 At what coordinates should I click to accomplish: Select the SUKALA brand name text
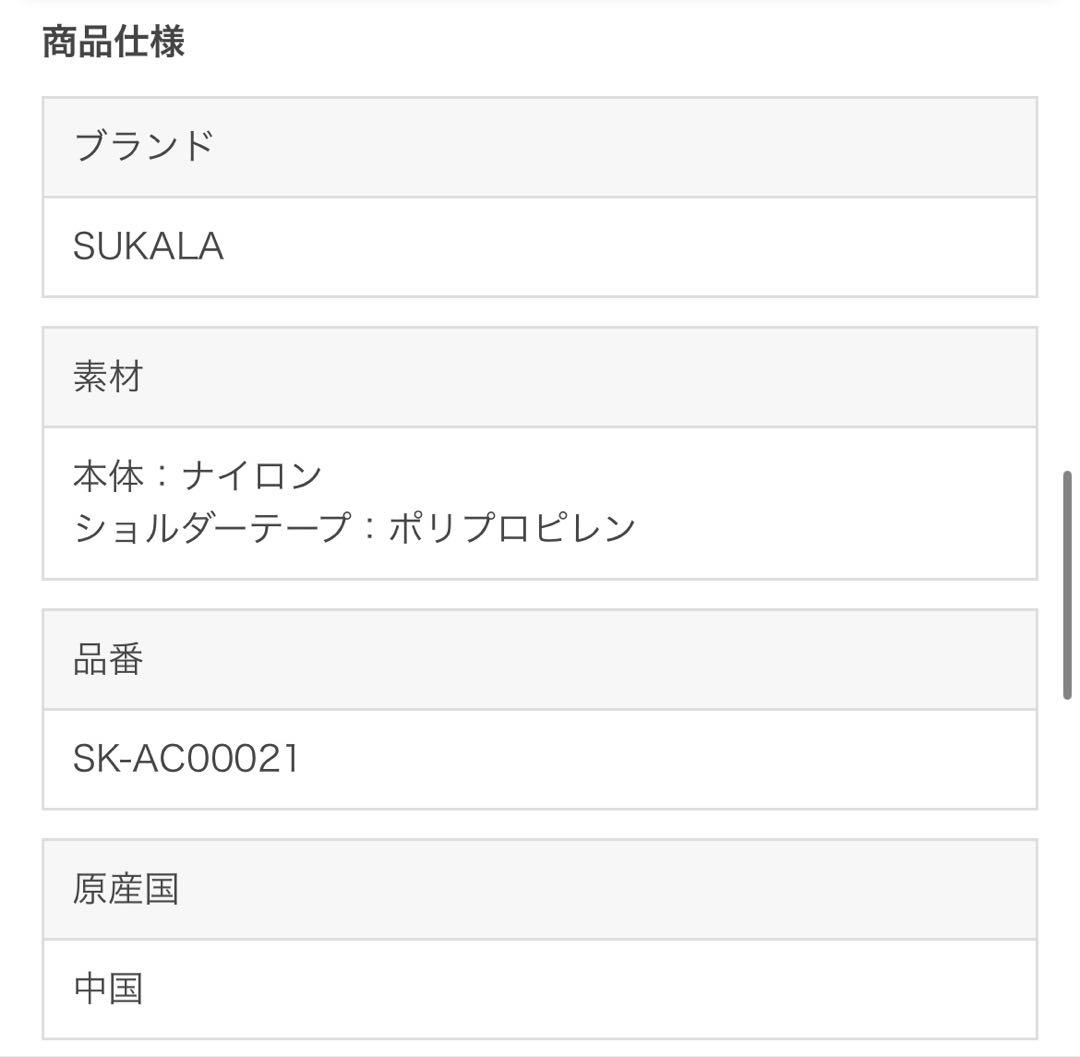(148, 247)
